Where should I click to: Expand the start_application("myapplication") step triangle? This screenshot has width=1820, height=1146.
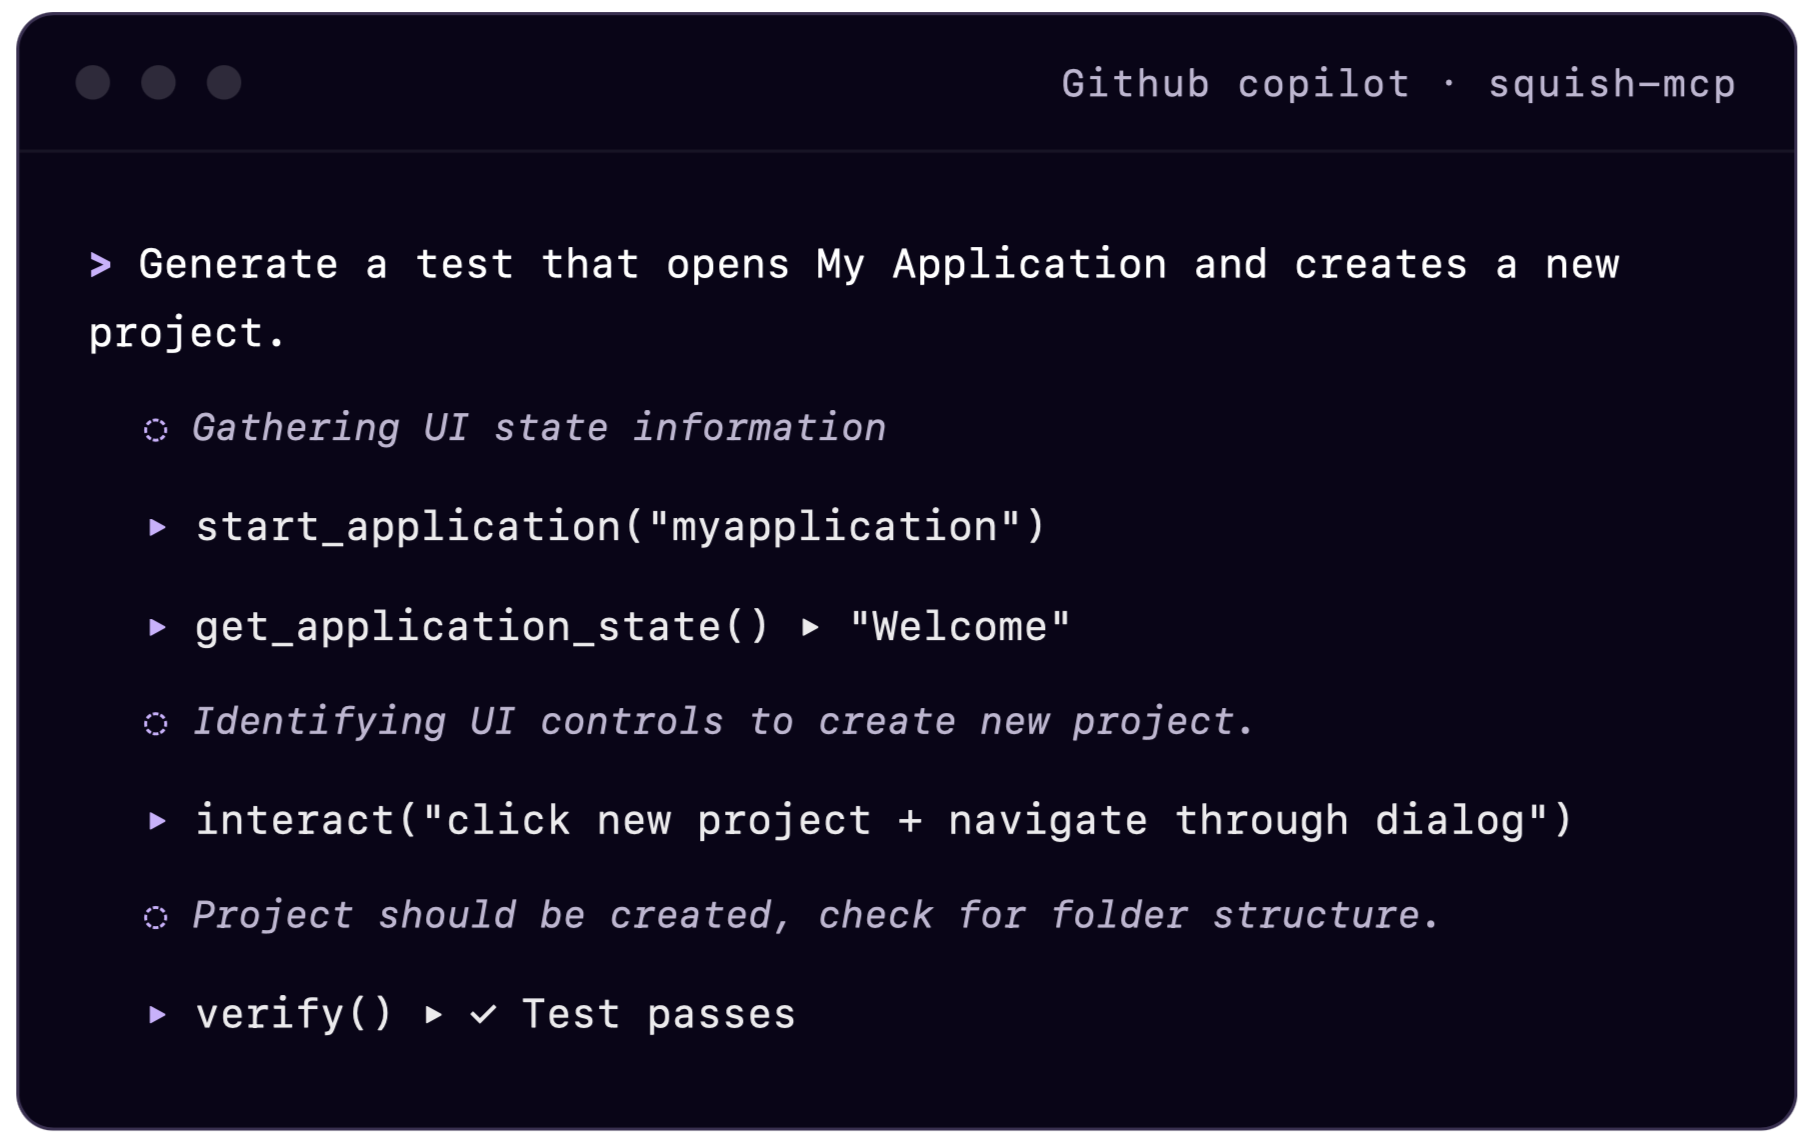157,527
